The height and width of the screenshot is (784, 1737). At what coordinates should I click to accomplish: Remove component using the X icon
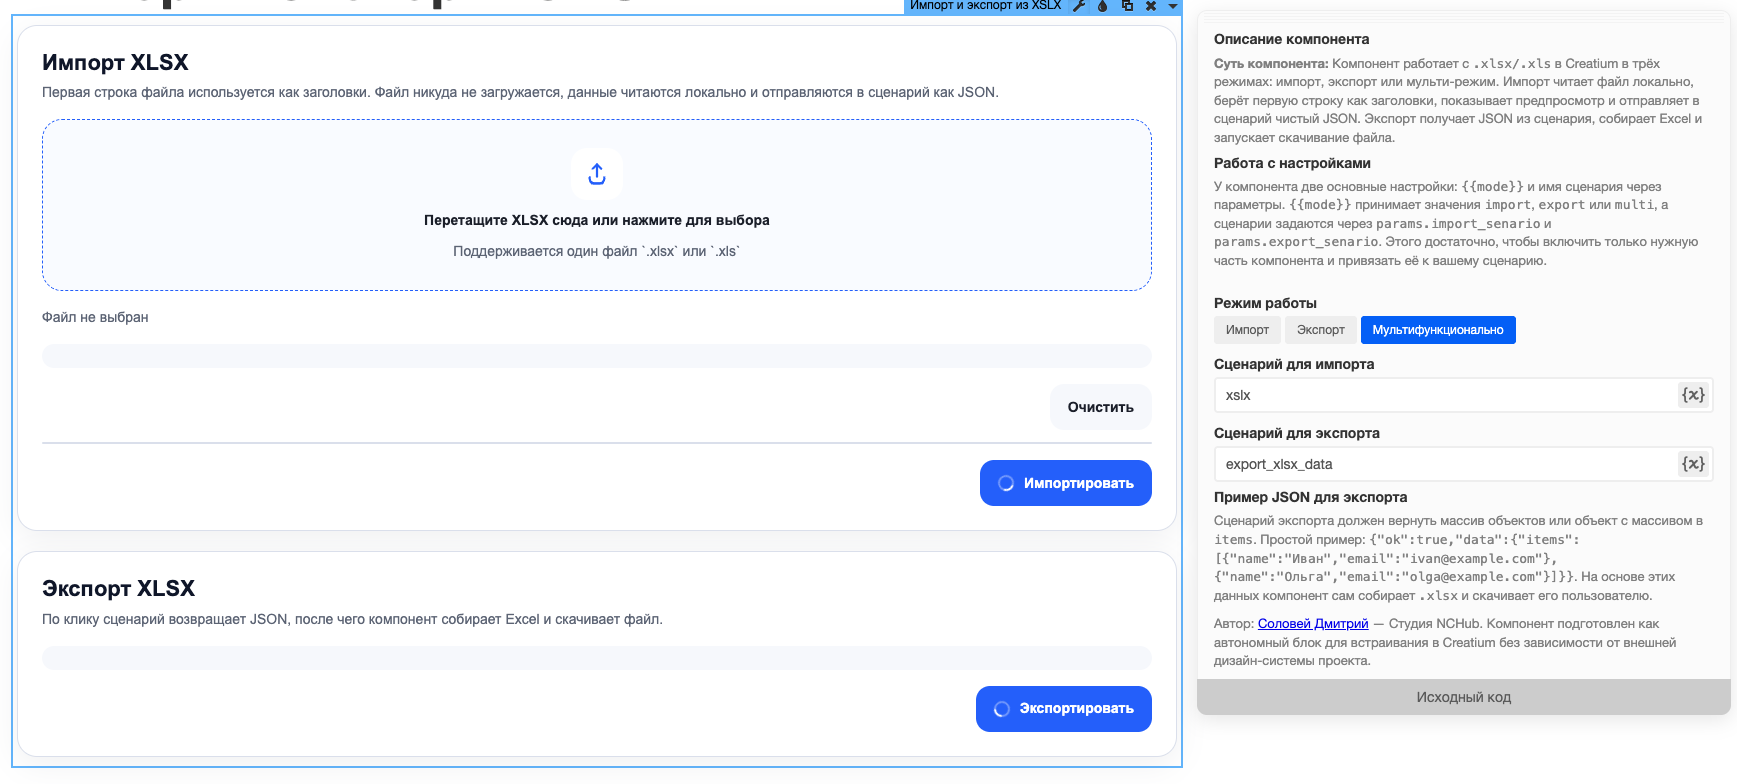(x=1151, y=6)
